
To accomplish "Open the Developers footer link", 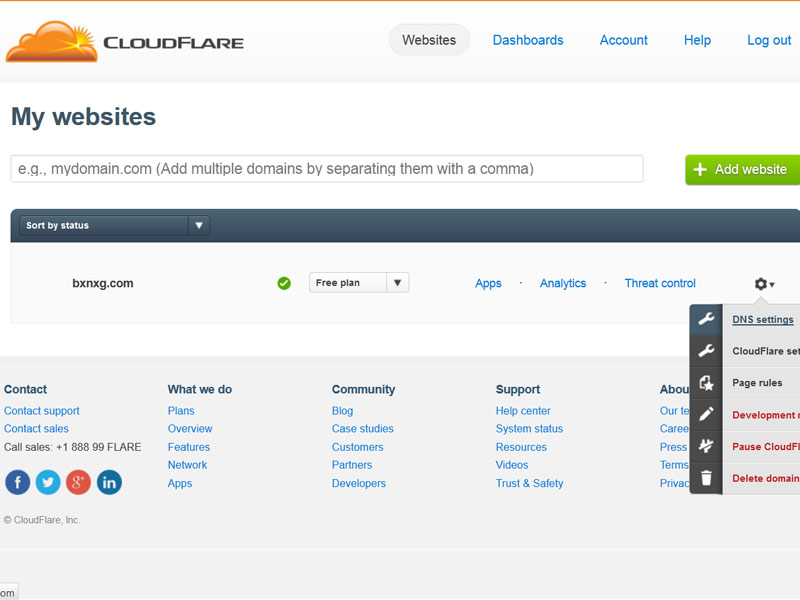I will (x=359, y=483).
